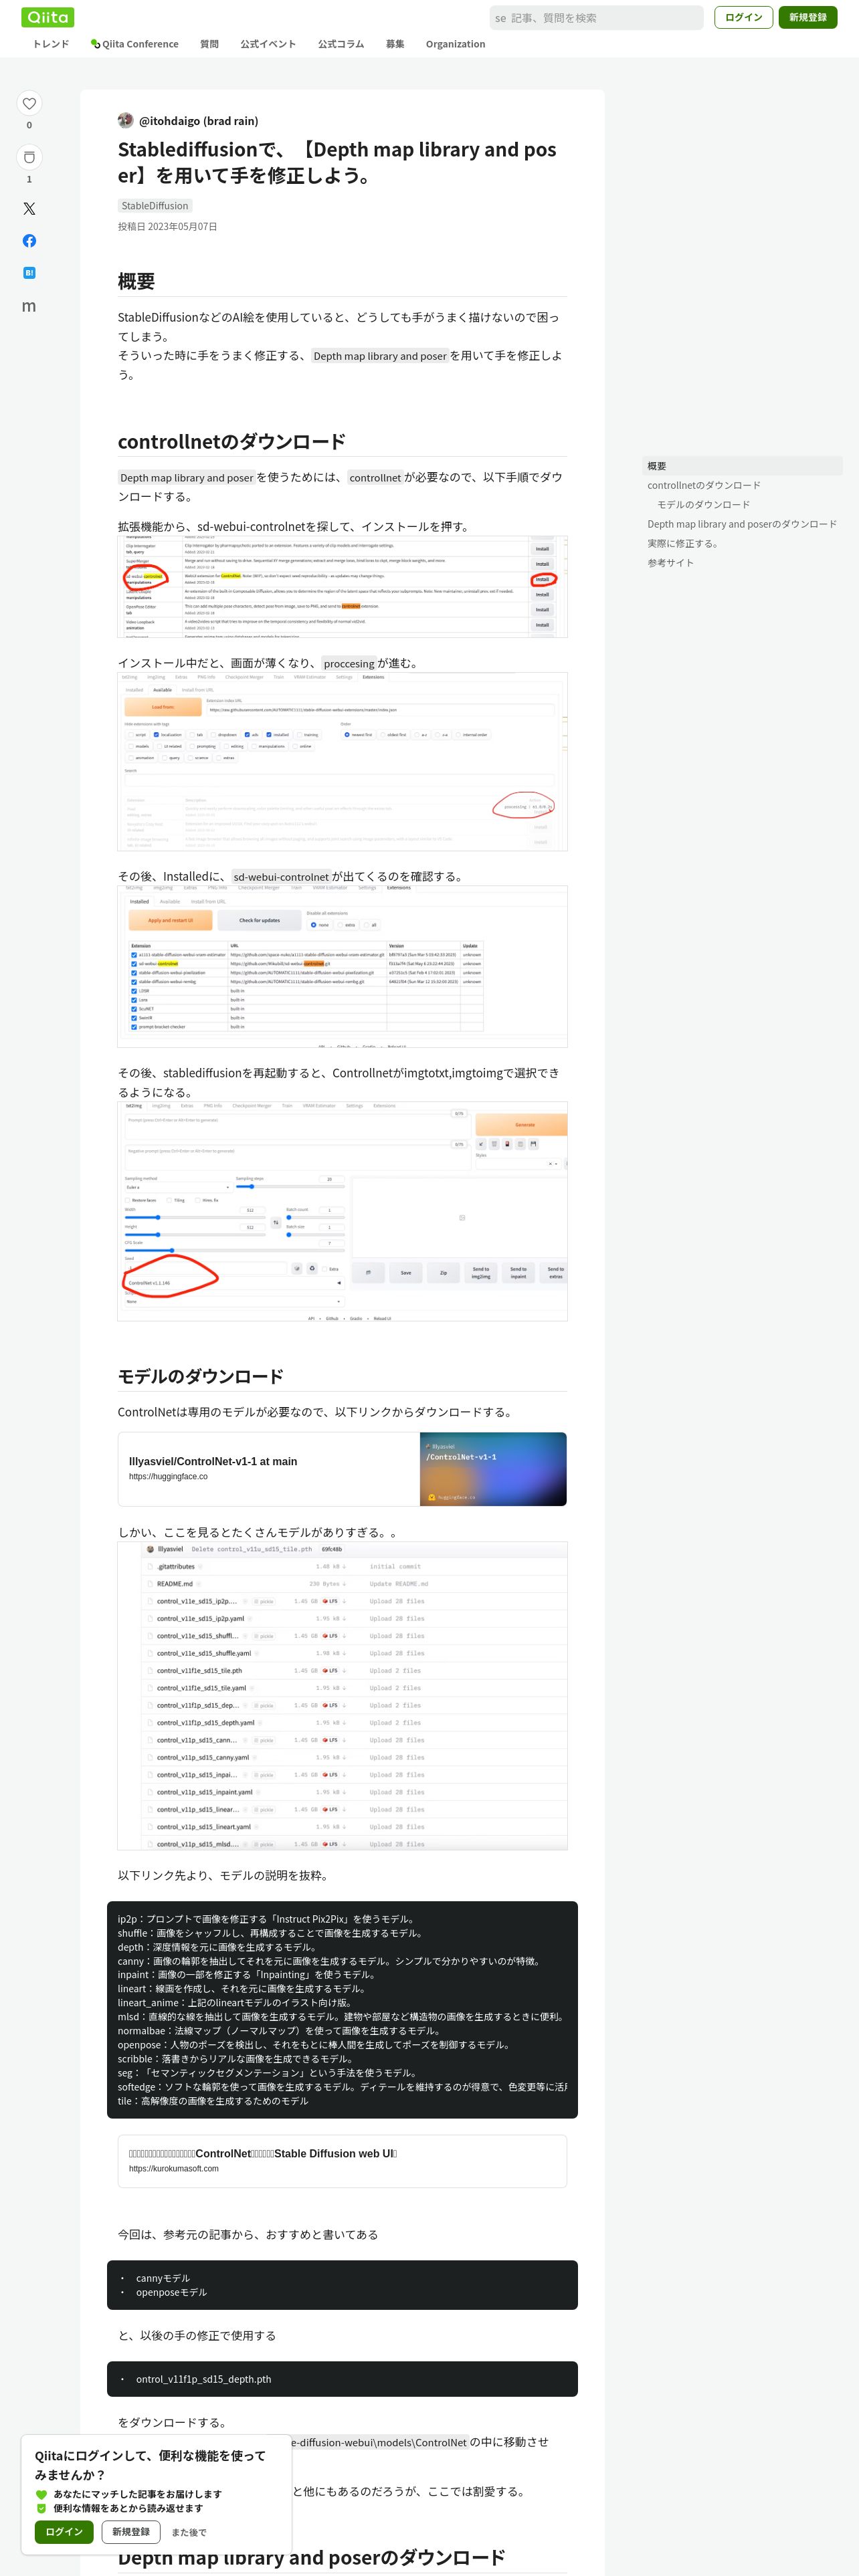Click code line ontrol_v11f1p_sd15_depth.pth
859x2576 pixels.
click(203, 2379)
